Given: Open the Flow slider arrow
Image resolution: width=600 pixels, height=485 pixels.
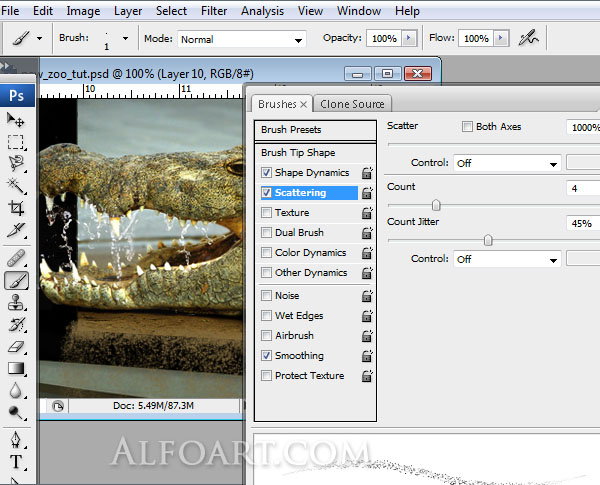Looking at the screenshot, I should click(501, 38).
